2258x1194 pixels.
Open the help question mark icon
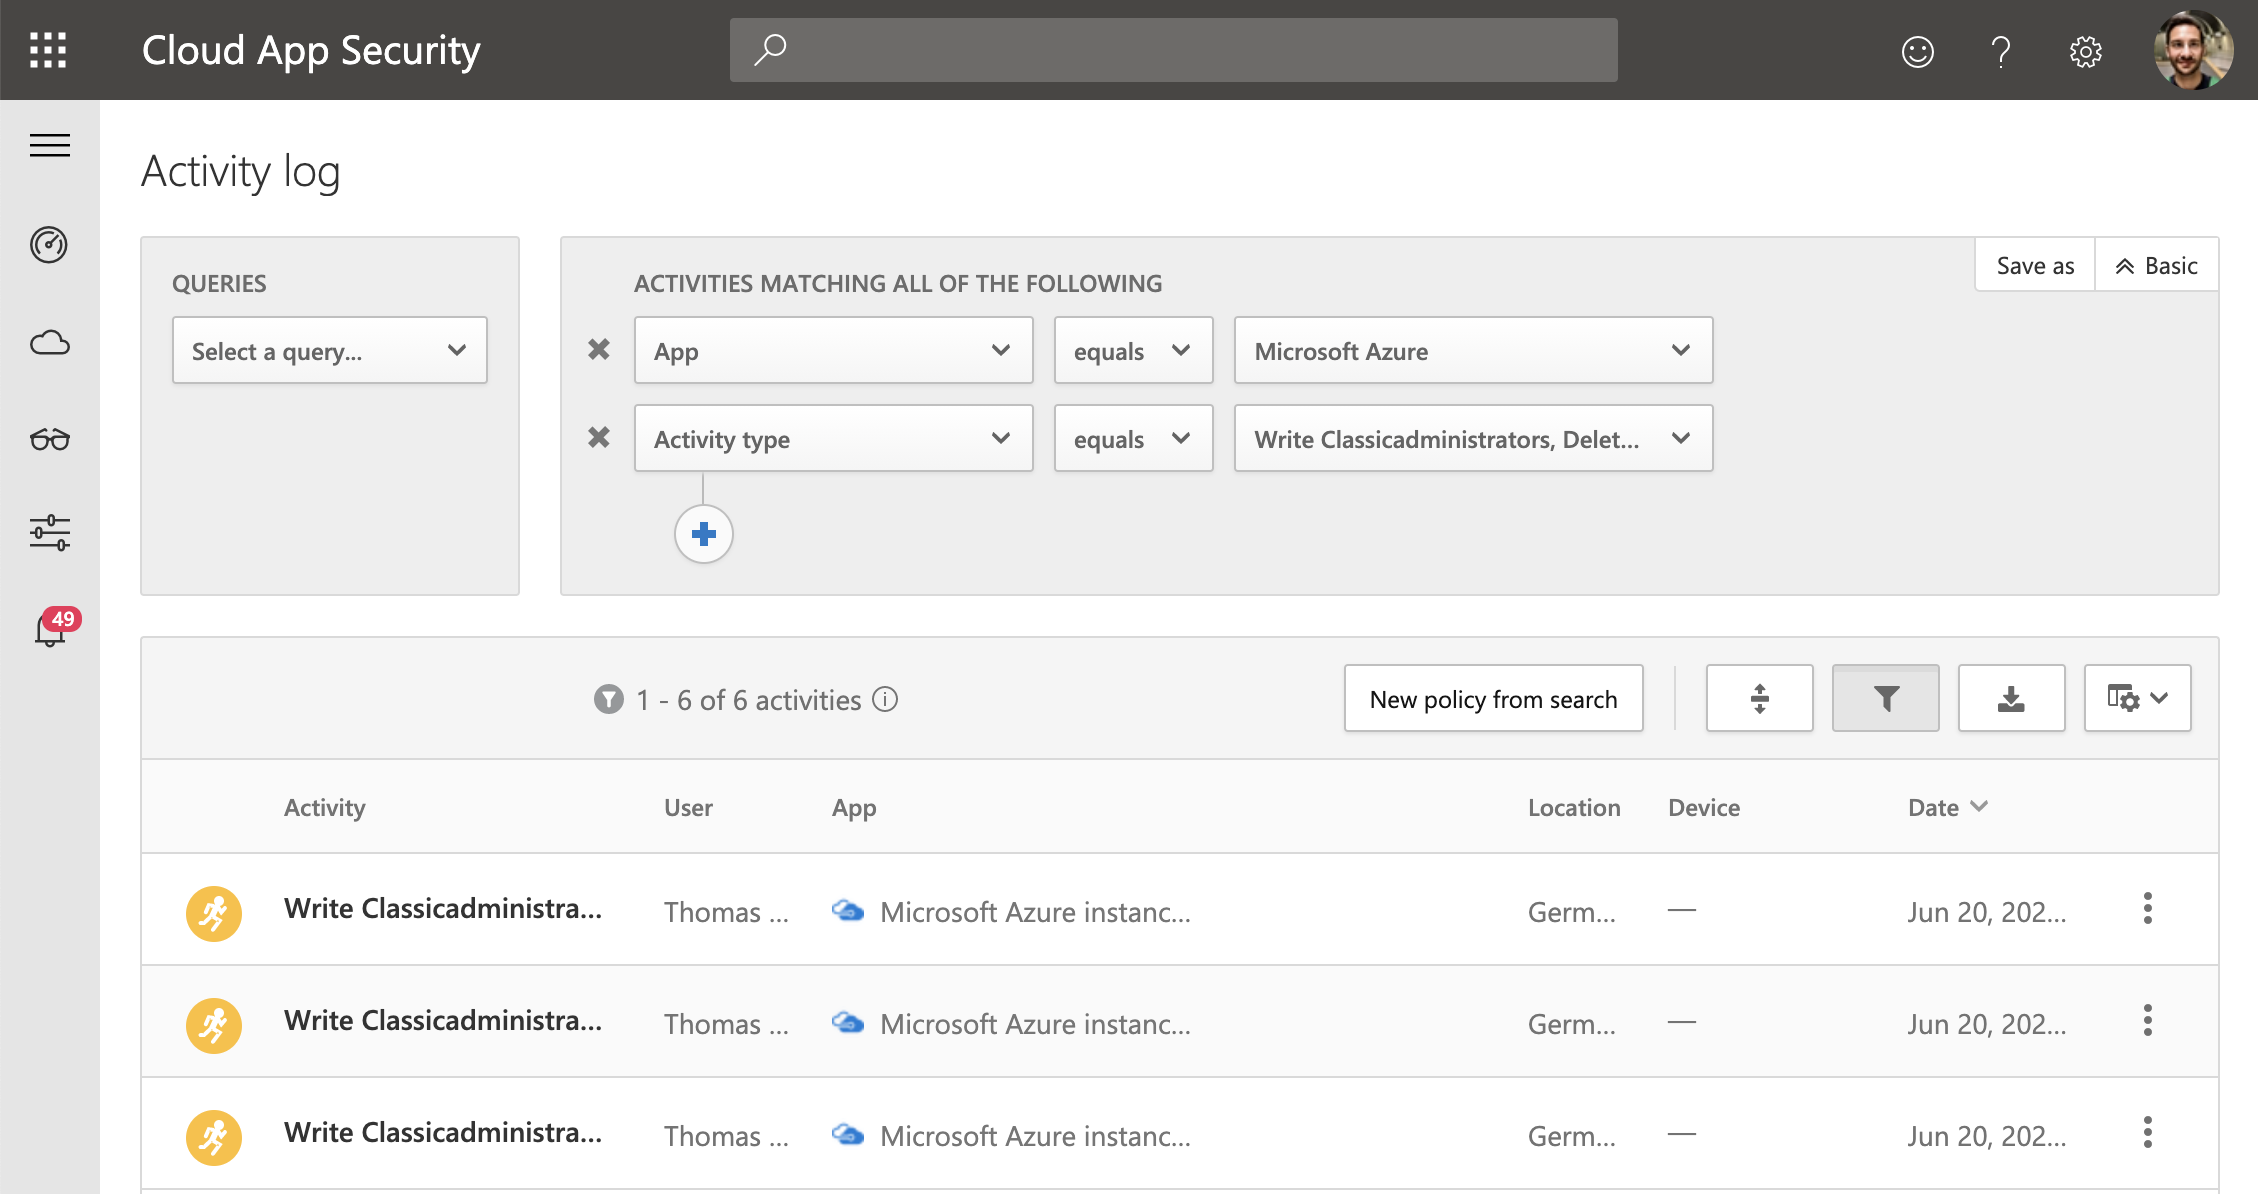pos(2000,51)
